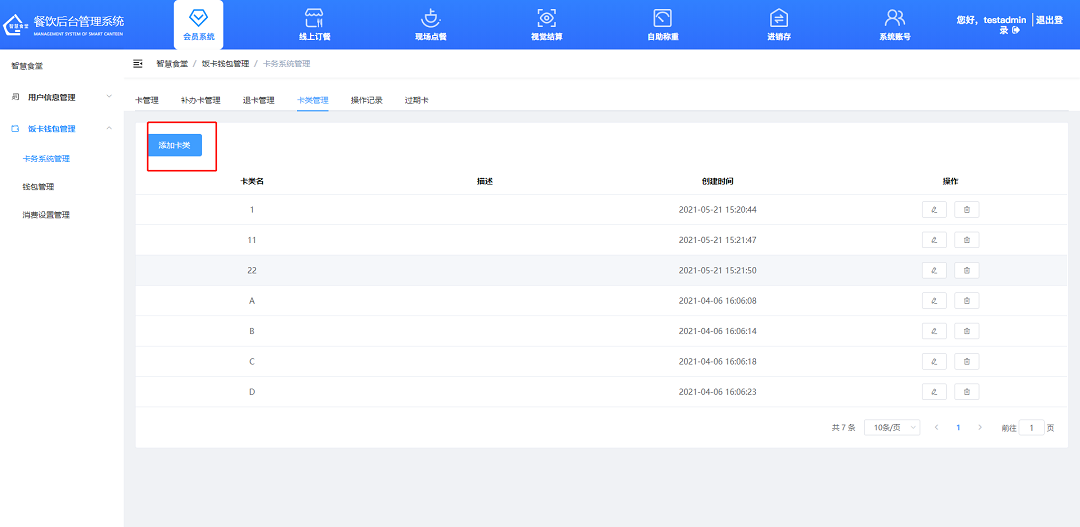Click the 前往 page number input field

pyautogui.click(x=1032, y=427)
